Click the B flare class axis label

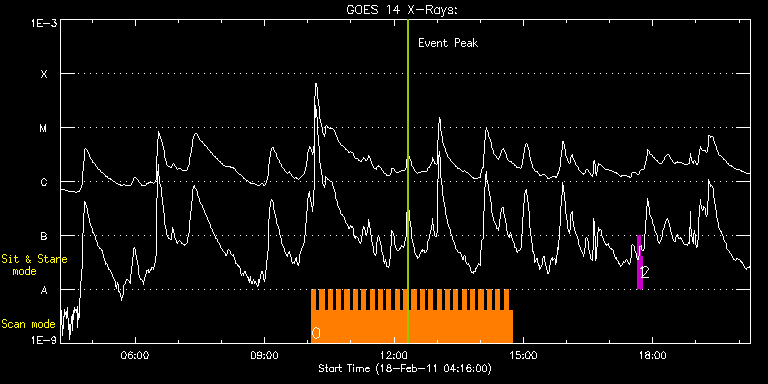point(44,236)
